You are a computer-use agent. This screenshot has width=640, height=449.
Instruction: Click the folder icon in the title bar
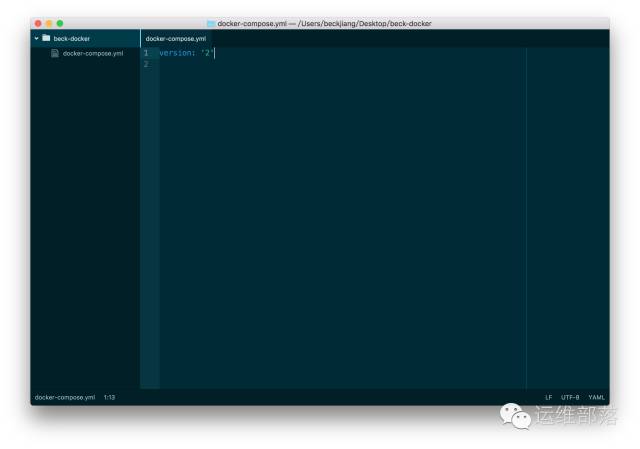(211, 24)
